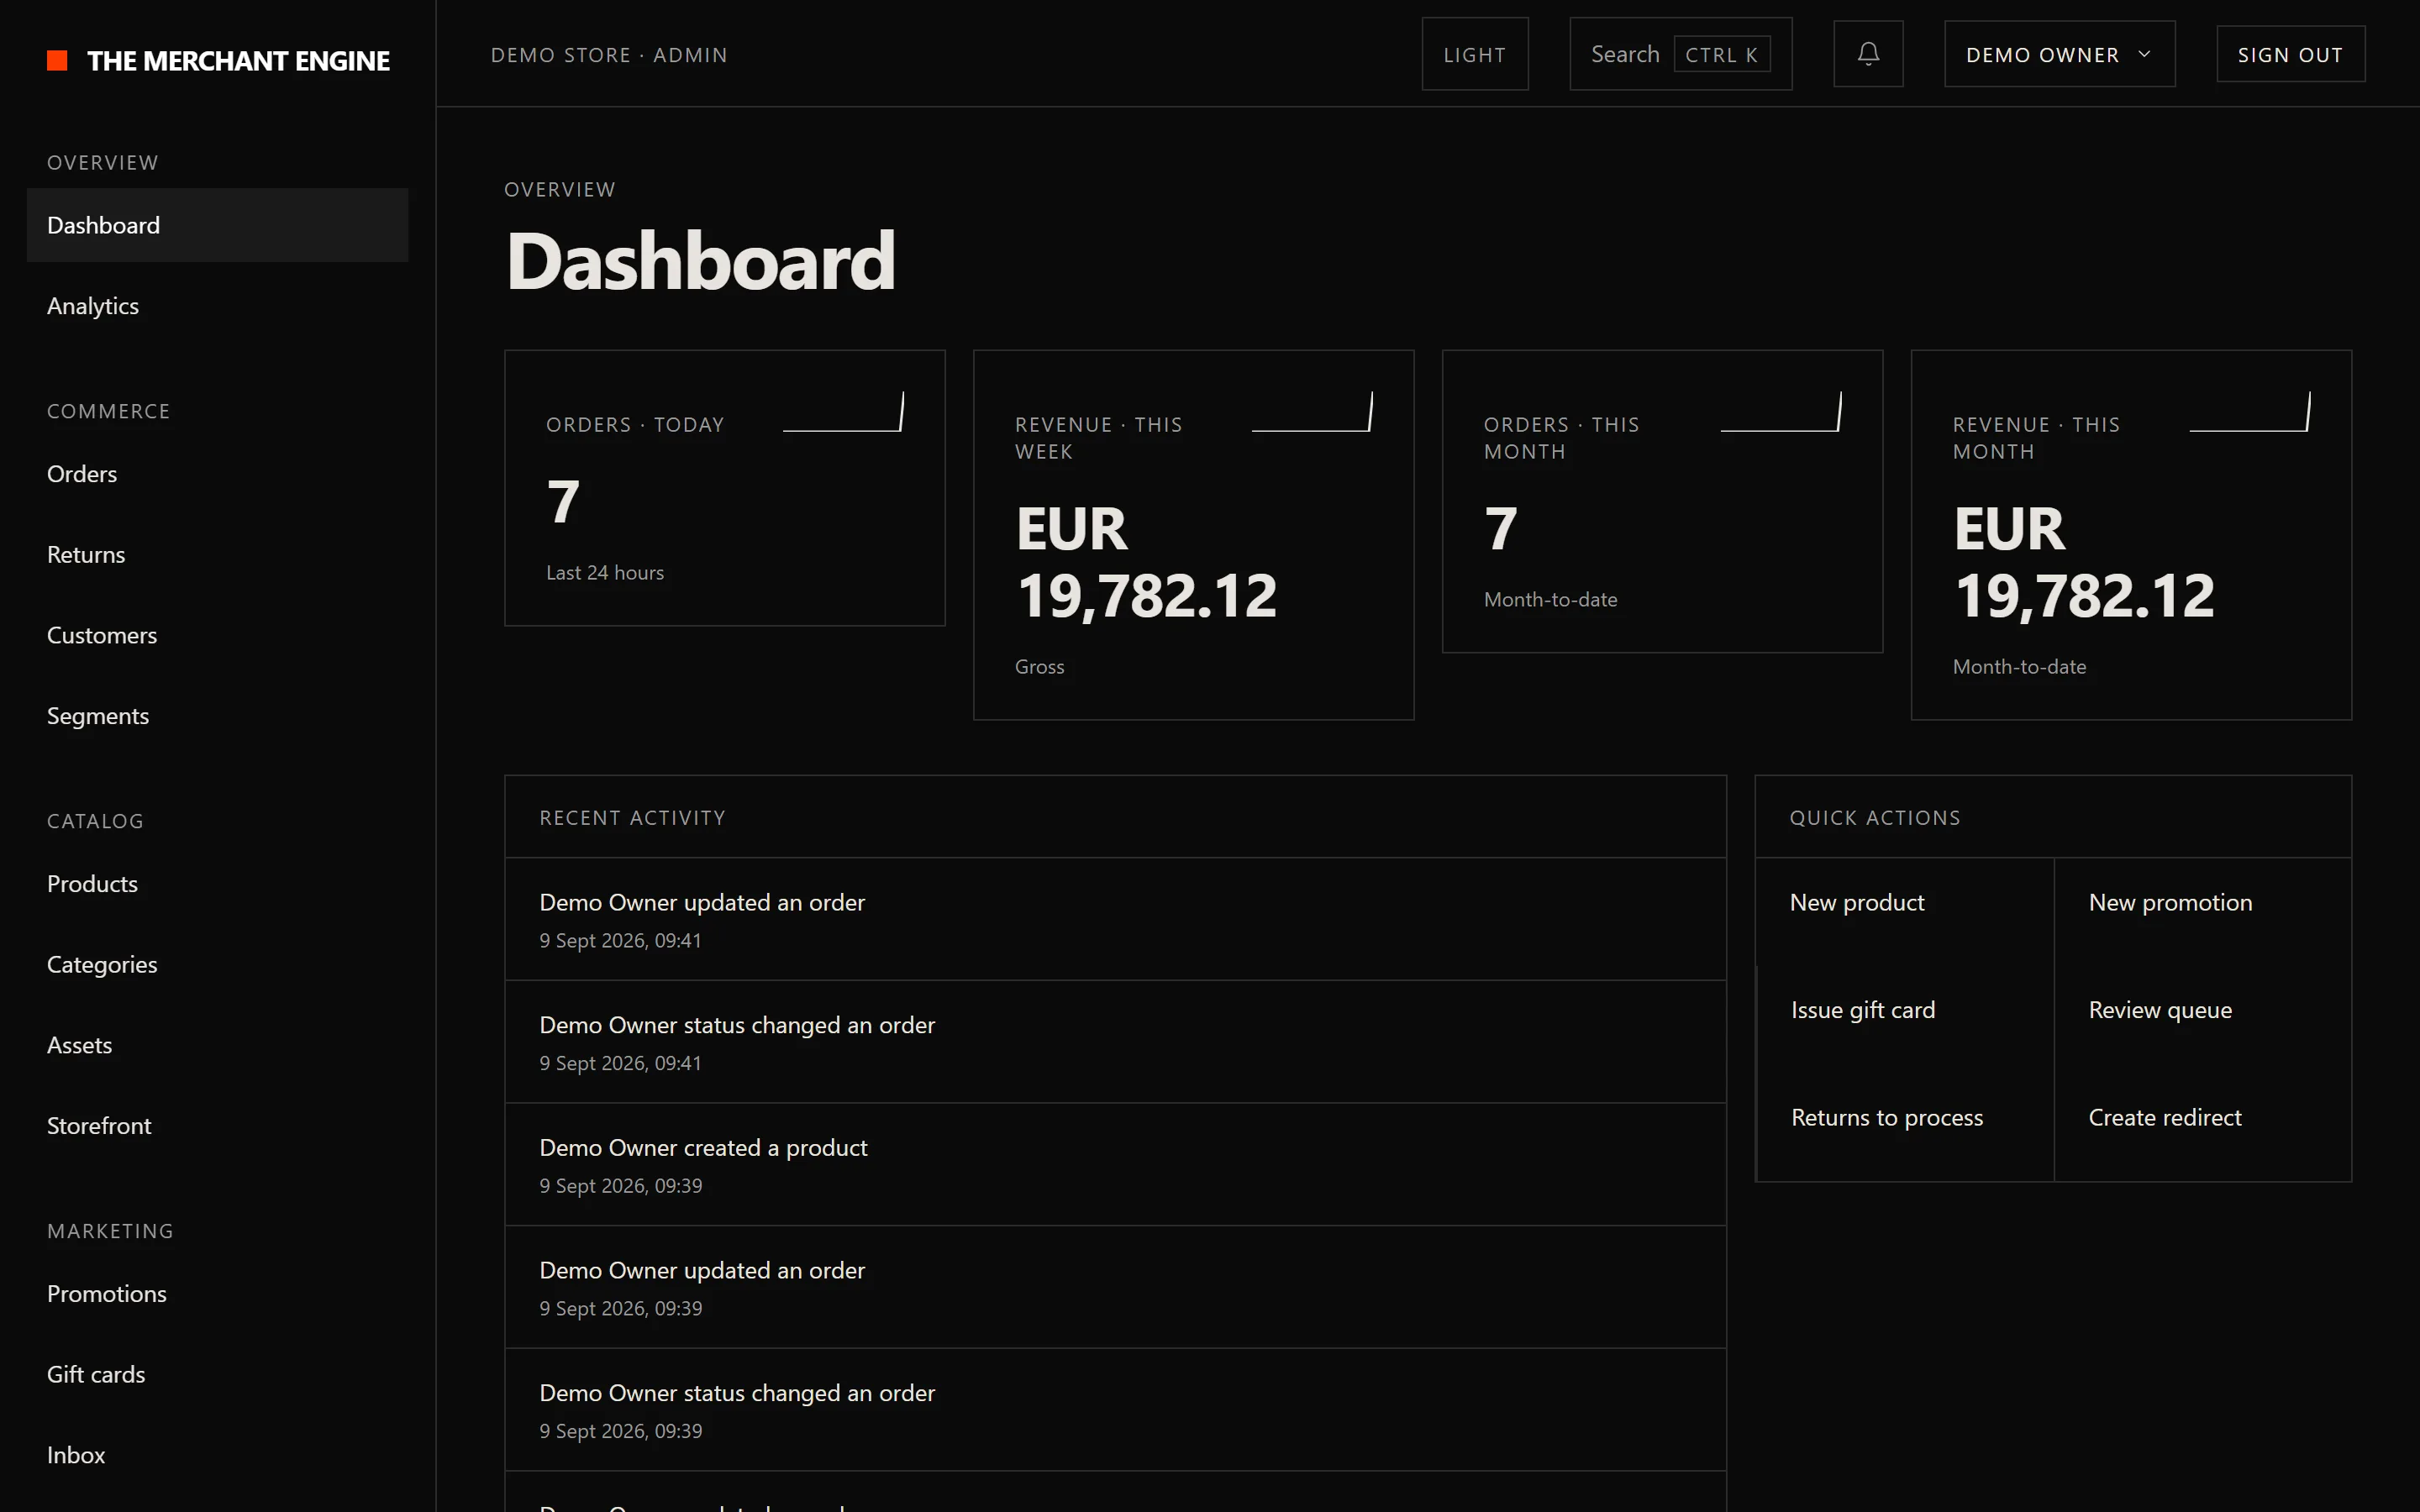Click the Revenue · This Month sparkline
This screenshot has width=2420, height=1512.
coord(2250,412)
